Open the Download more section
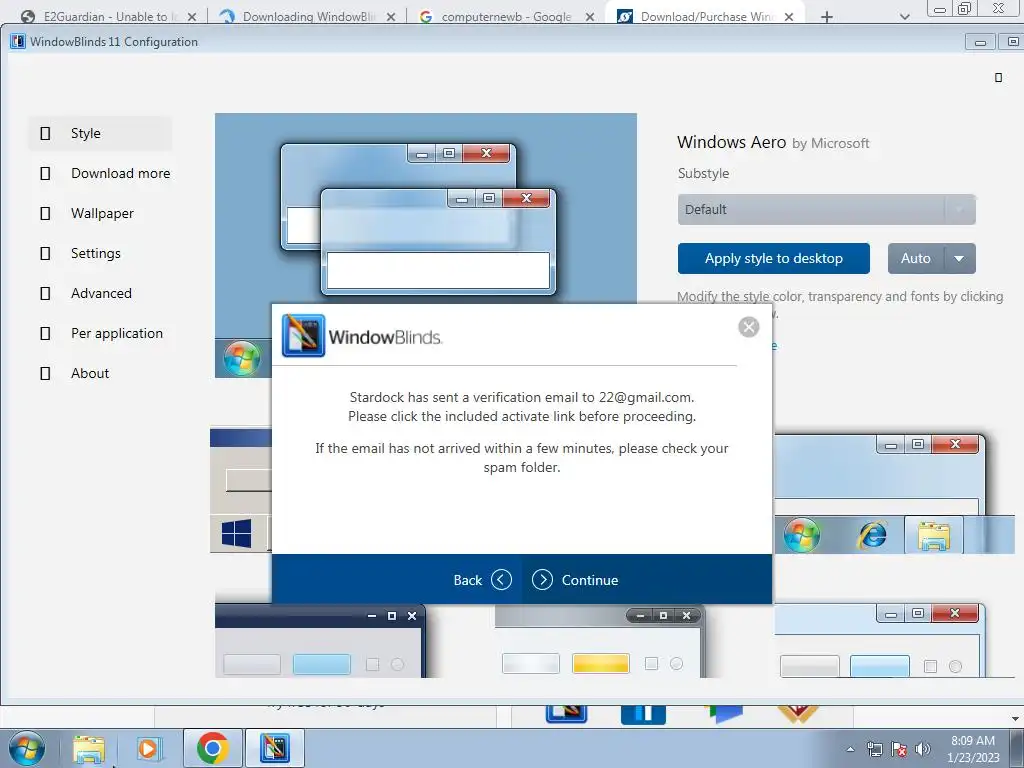1024x768 pixels. pyautogui.click(x=100, y=173)
